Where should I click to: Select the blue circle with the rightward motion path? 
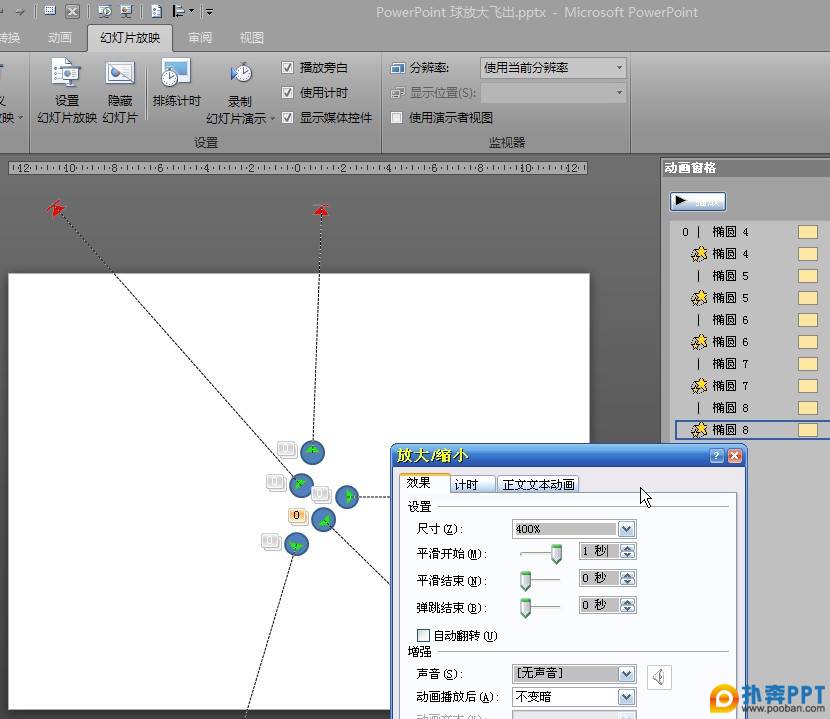click(x=347, y=497)
